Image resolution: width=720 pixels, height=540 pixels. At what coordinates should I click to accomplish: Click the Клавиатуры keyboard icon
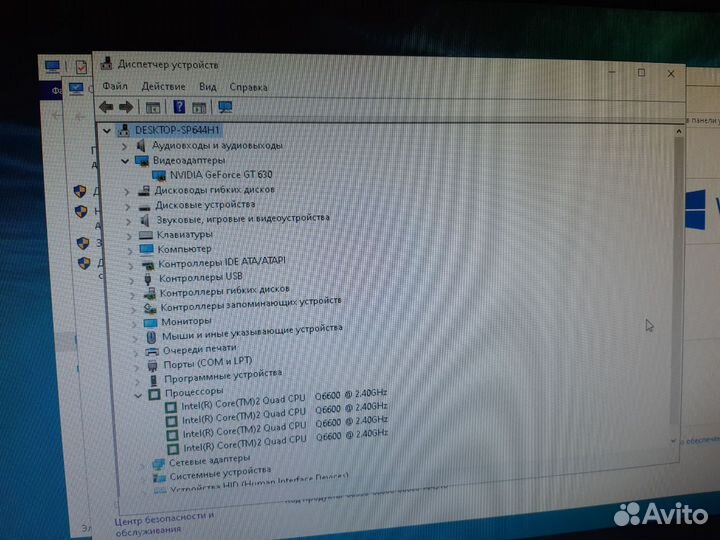tap(145, 234)
